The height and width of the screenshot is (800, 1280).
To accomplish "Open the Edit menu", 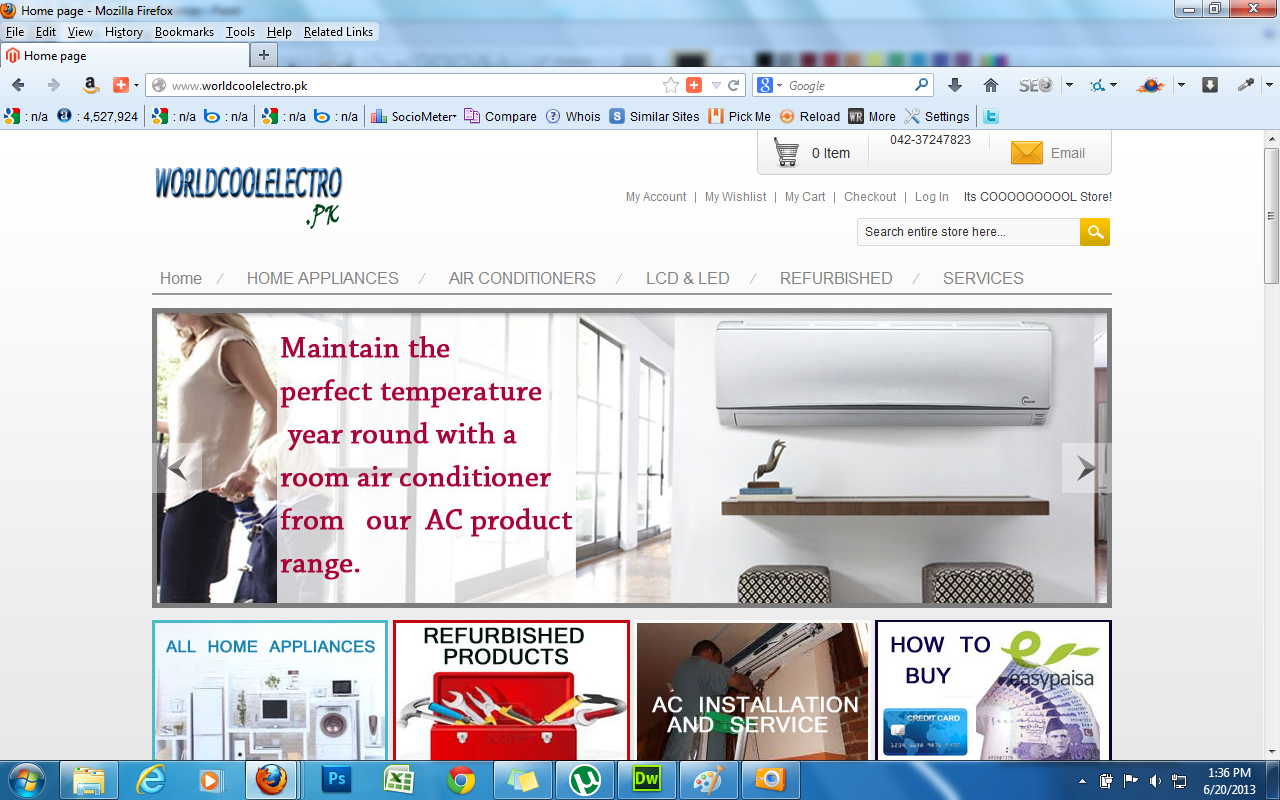I will click(x=46, y=32).
